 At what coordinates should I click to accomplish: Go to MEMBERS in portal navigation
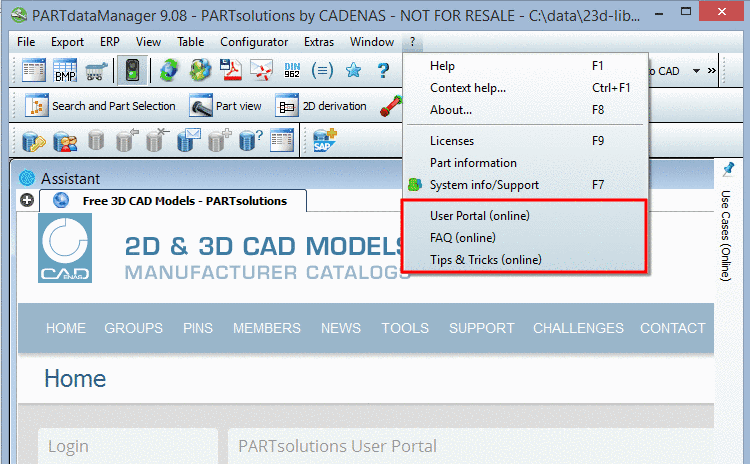tap(267, 328)
